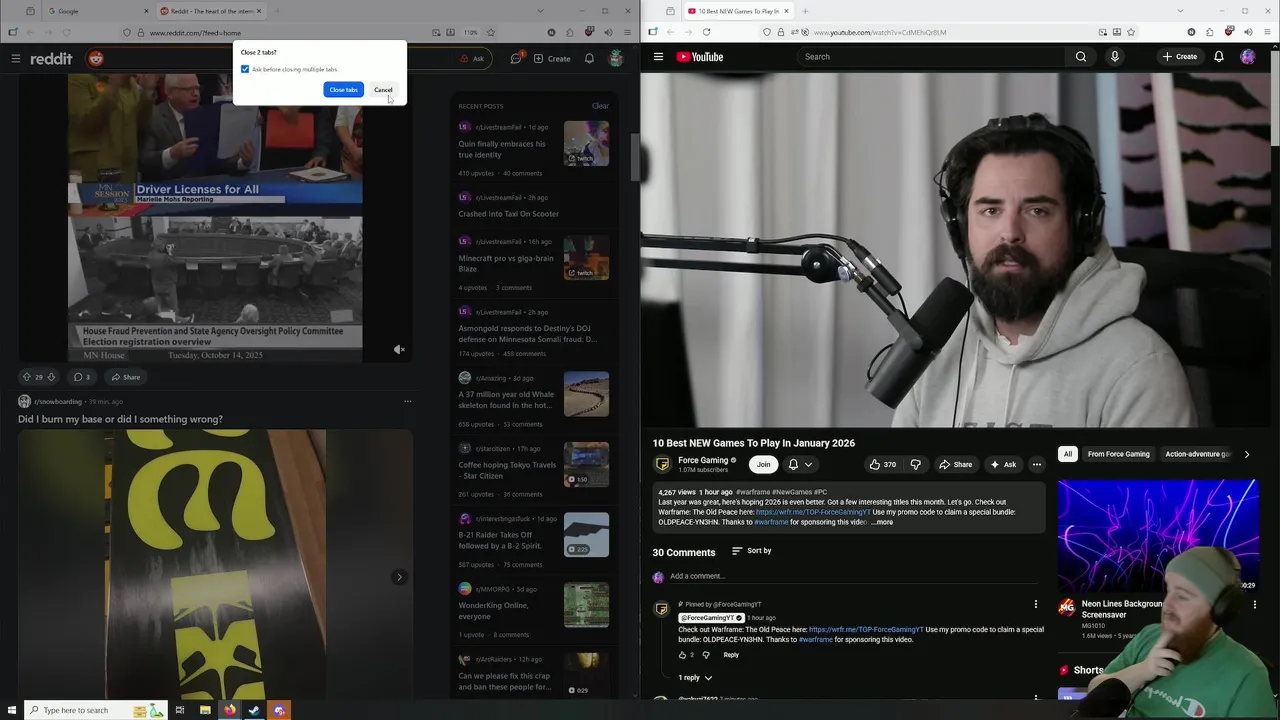Open Reddit chat icon
Screen dimensions: 1280x720
pyautogui.click(x=516, y=58)
